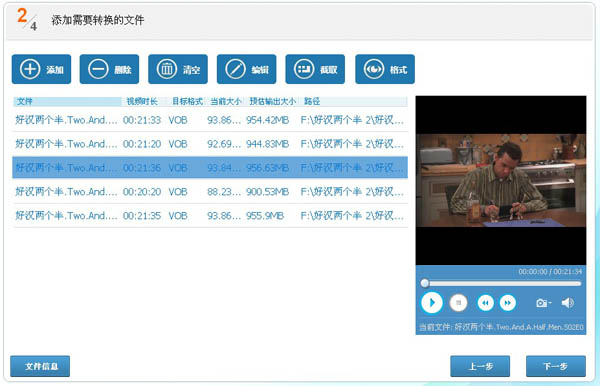Sort by the 预估输出大小 column header

272,101
